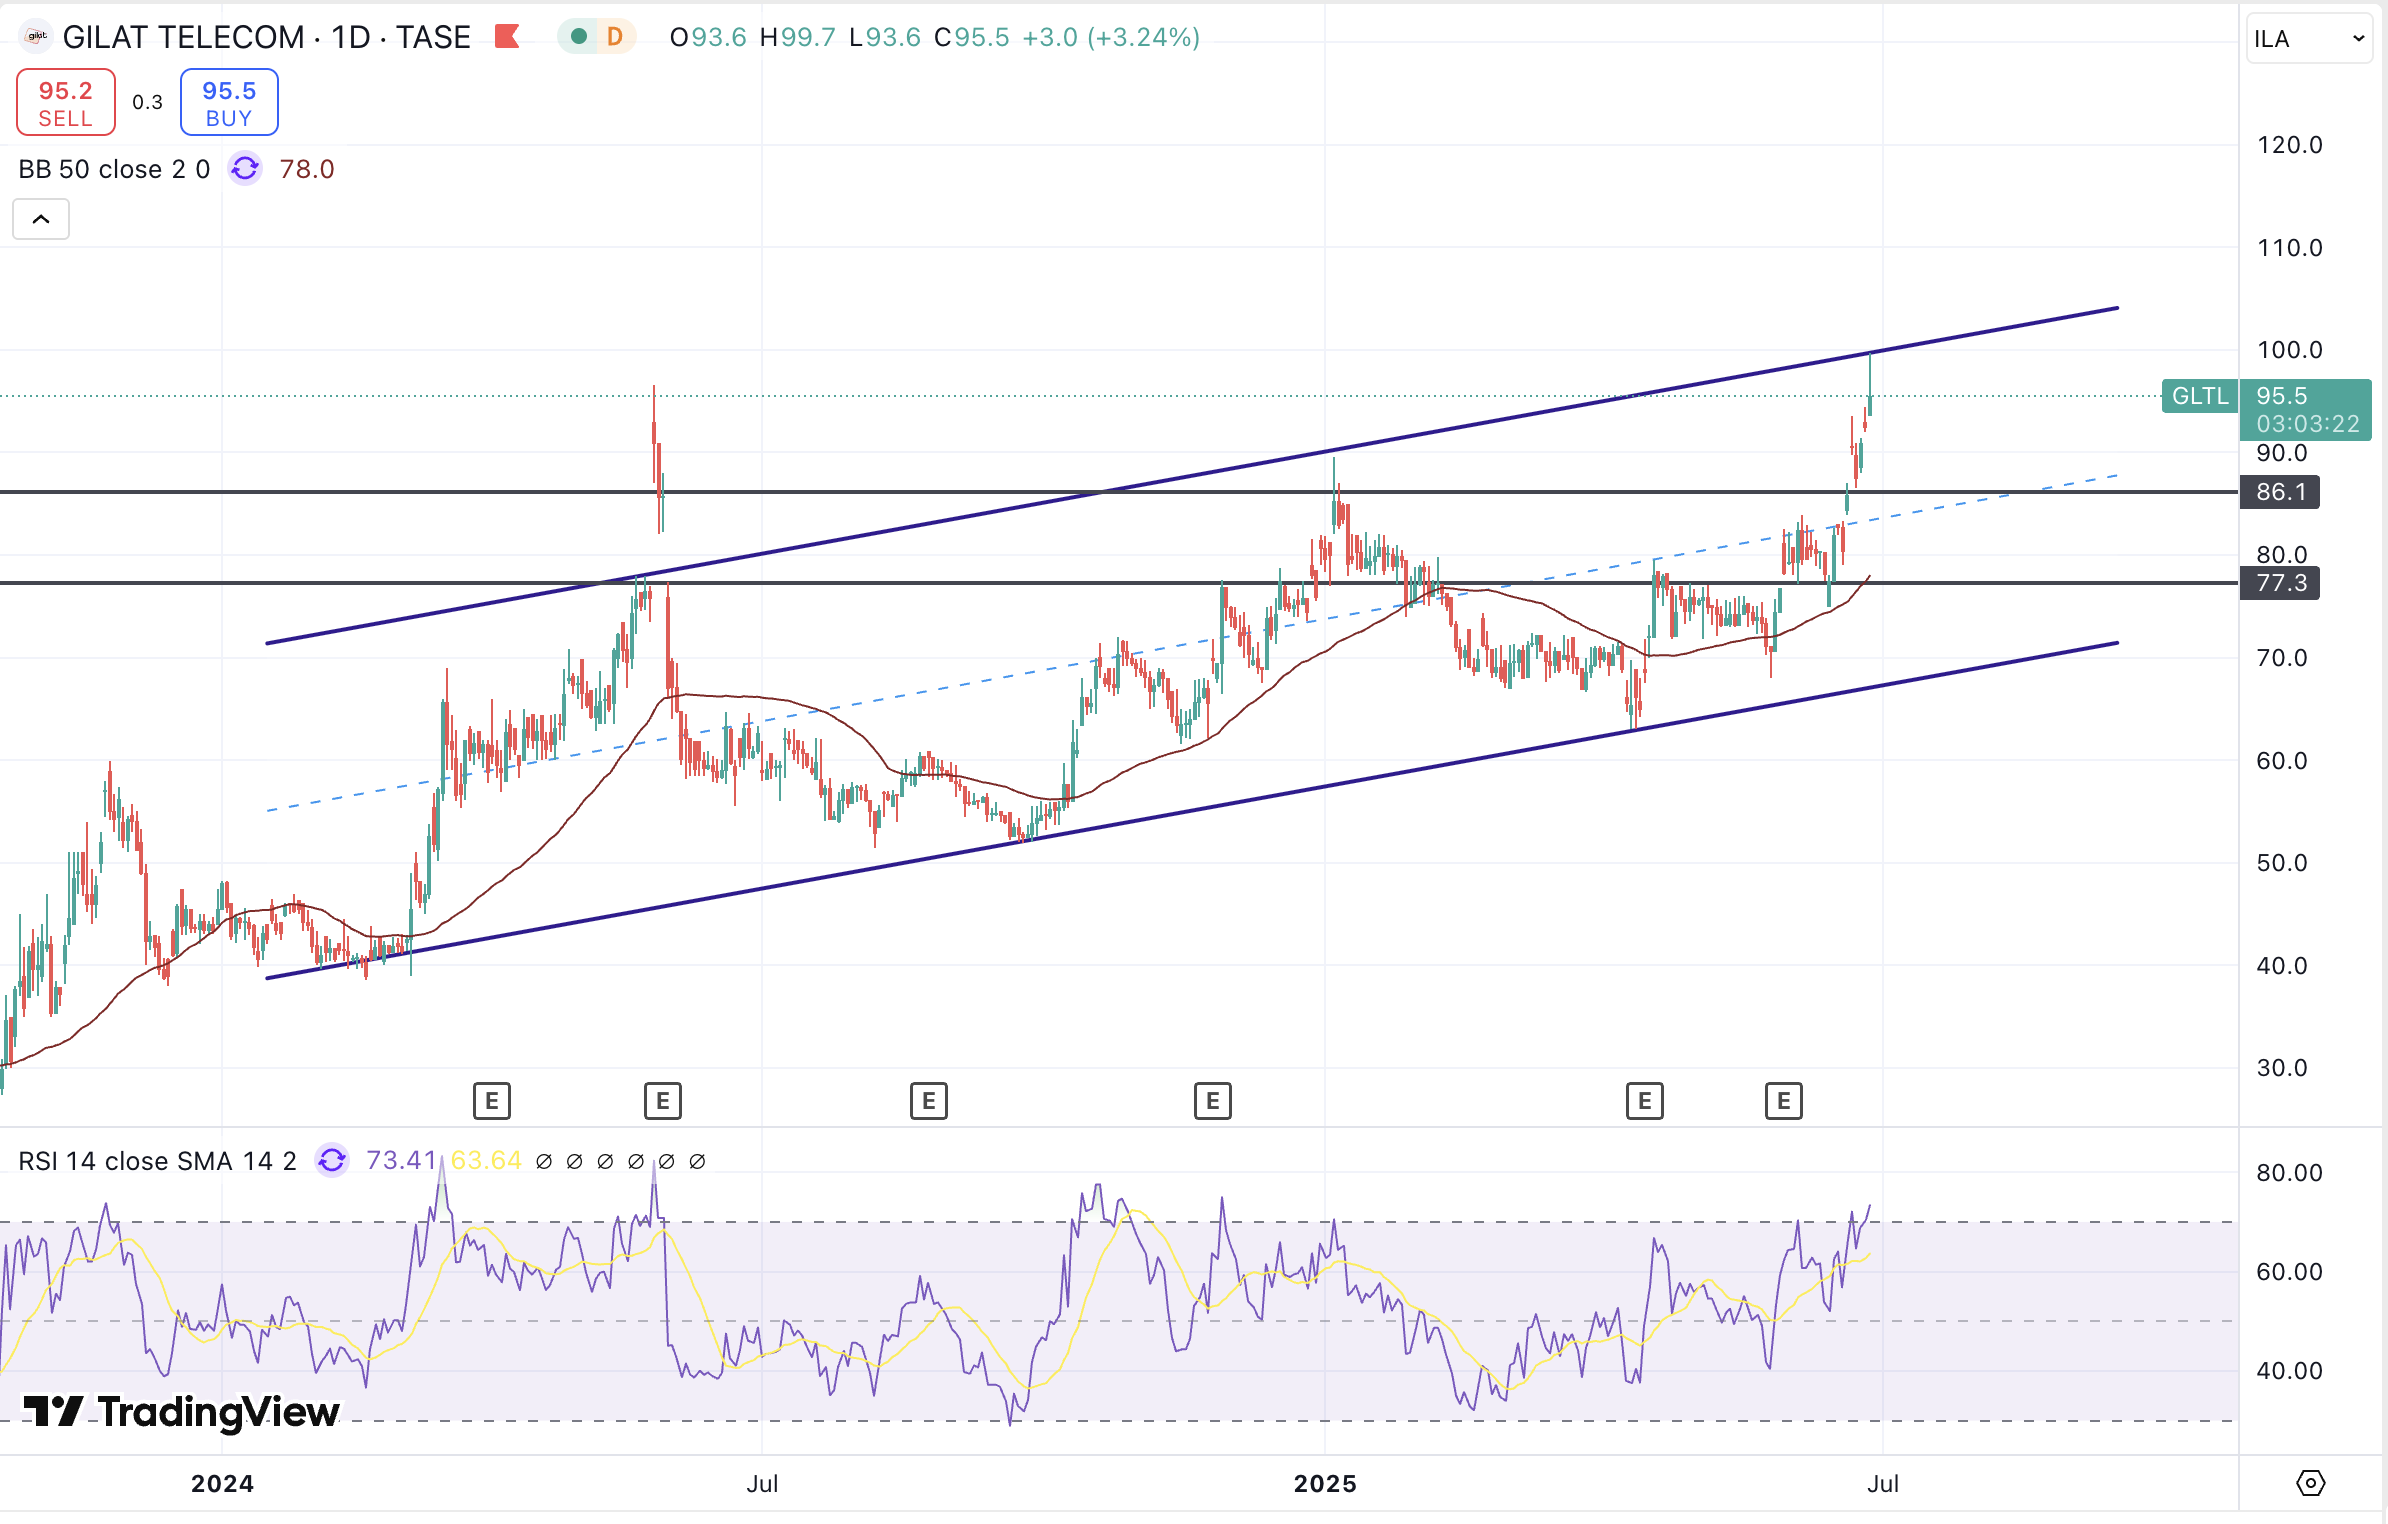Click the TradingView logo
This screenshot has height=1524, width=2388.
[x=182, y=1411]
